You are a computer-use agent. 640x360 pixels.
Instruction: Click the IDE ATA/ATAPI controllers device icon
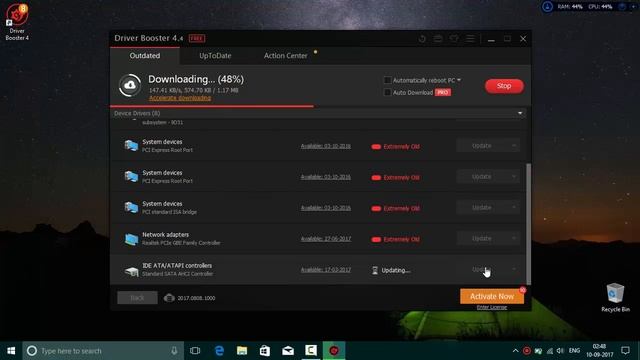pyautogui.click(x=131, y=270)
